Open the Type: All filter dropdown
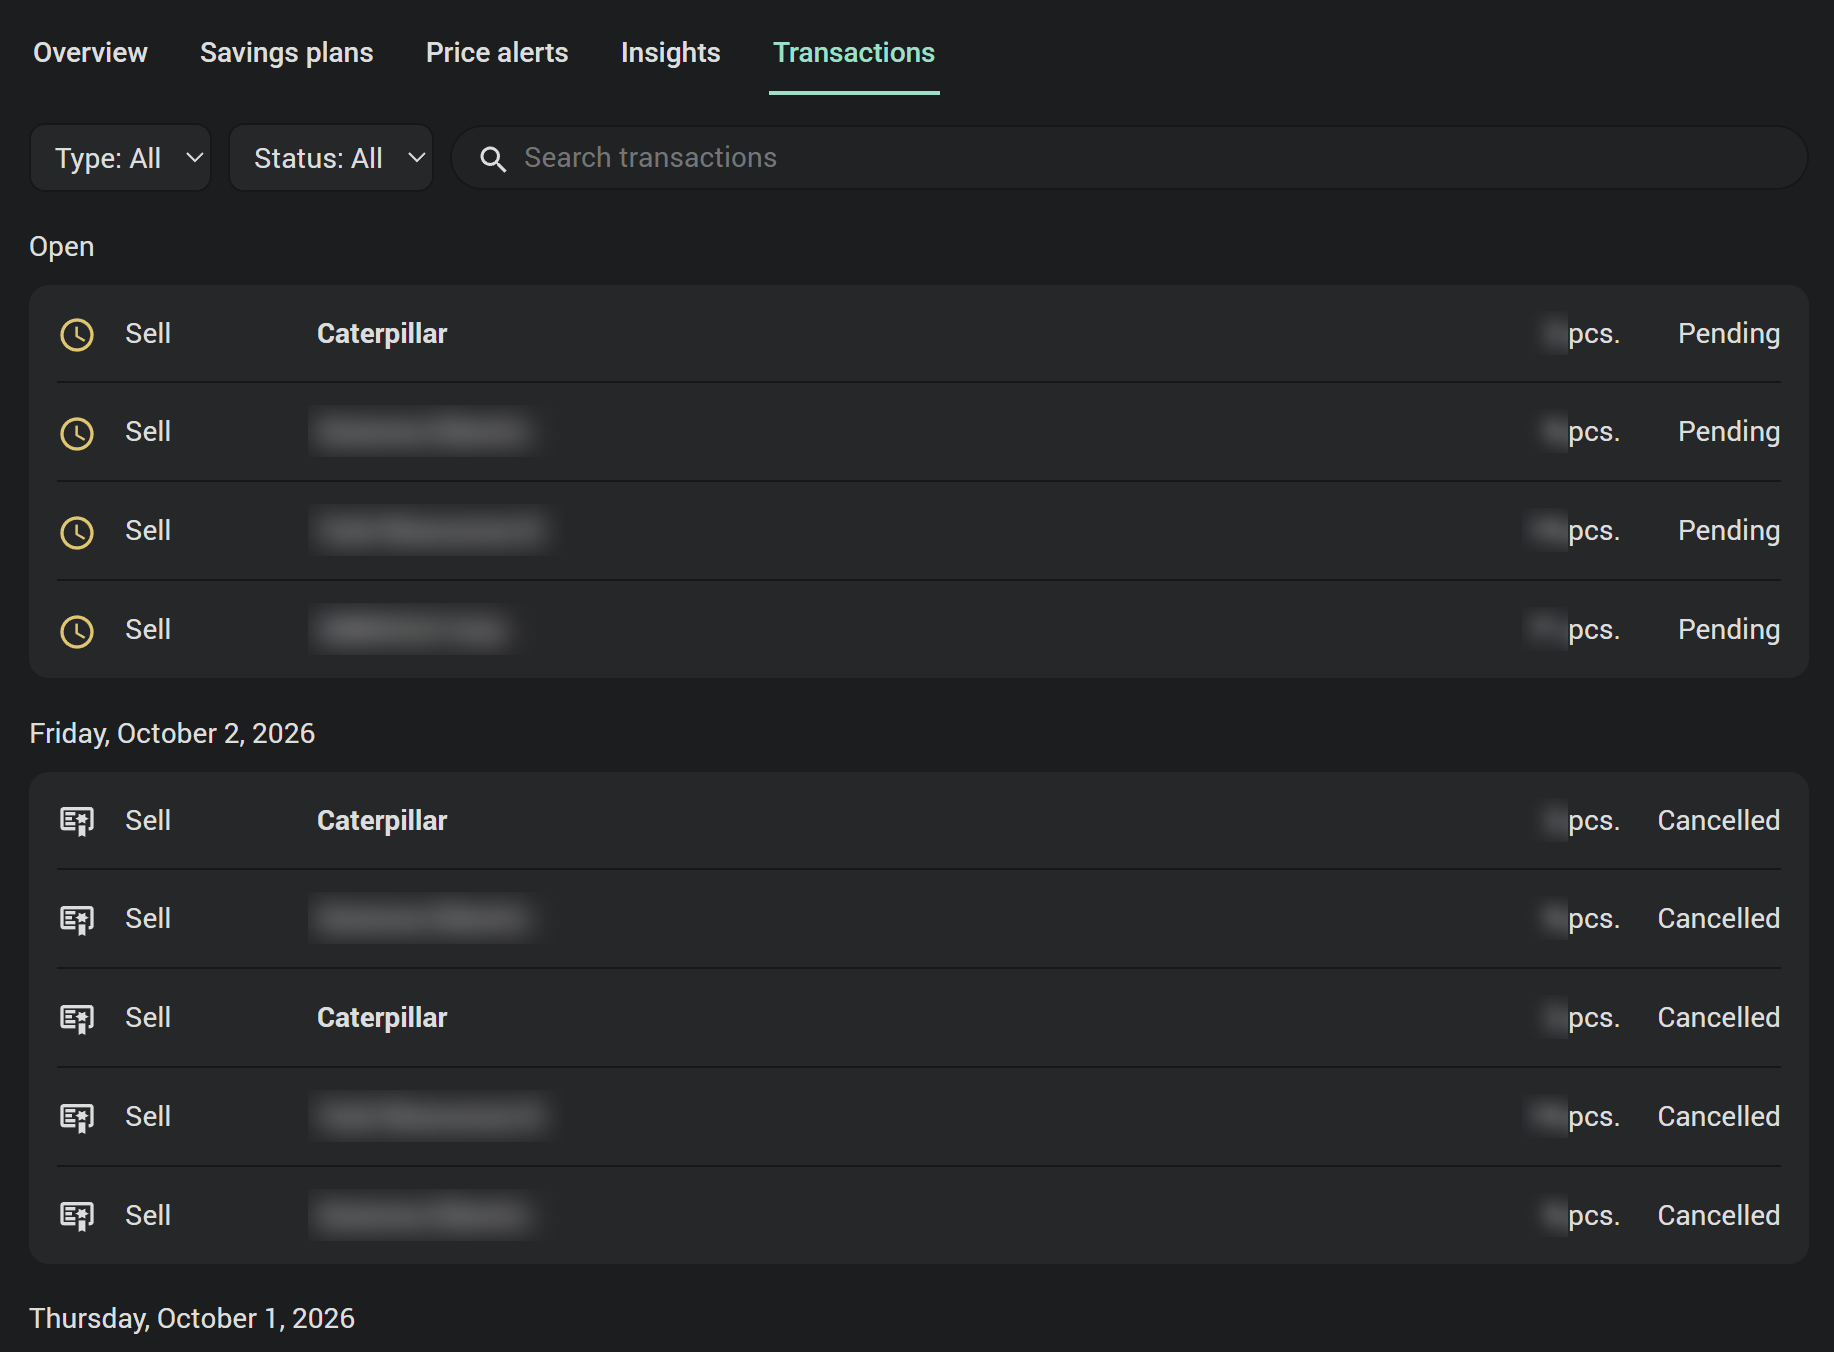 coord(120,158)
